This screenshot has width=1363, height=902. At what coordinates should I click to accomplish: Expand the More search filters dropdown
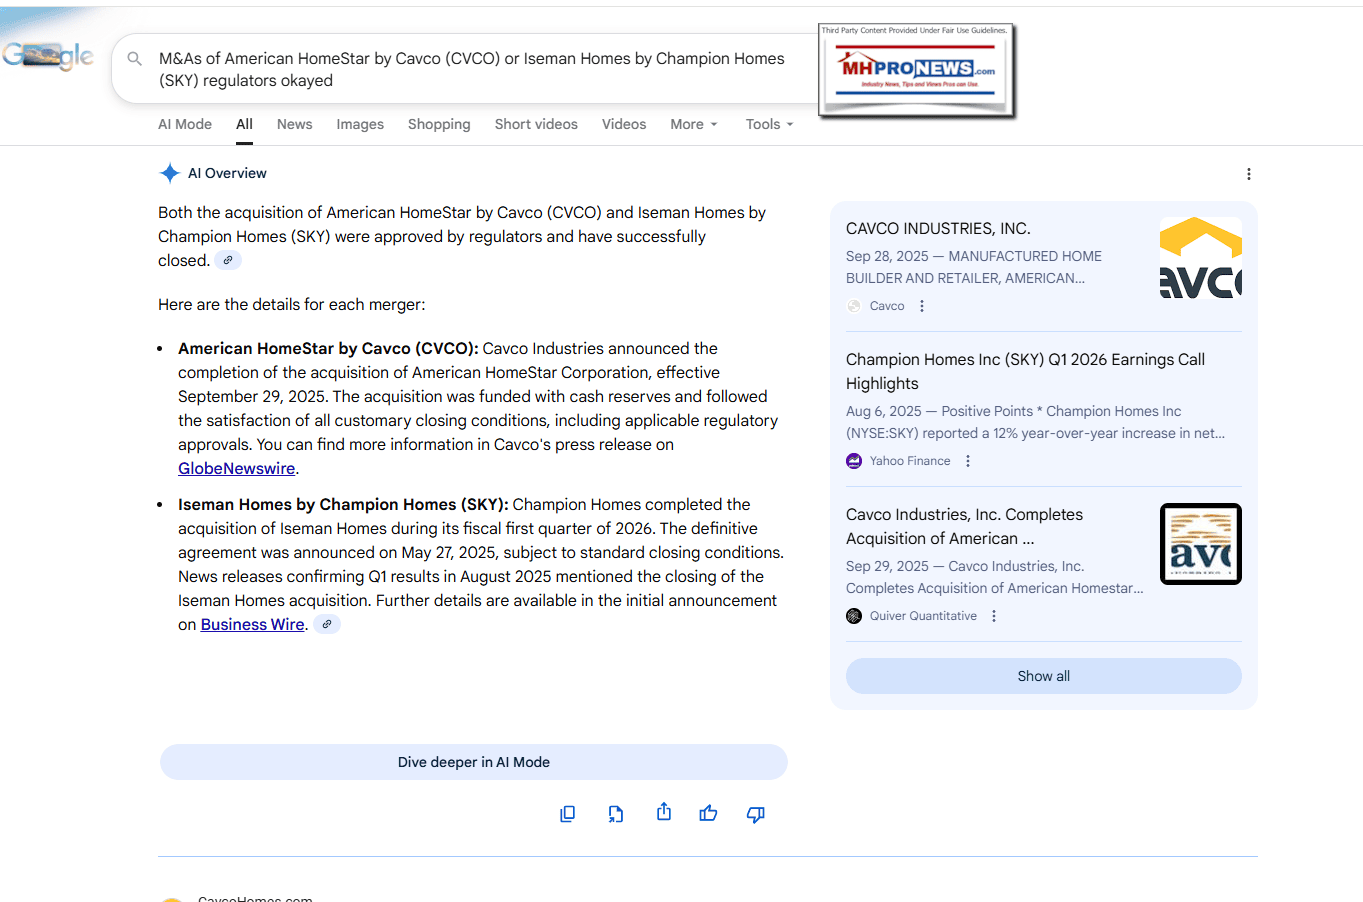(x=693, y=124)
